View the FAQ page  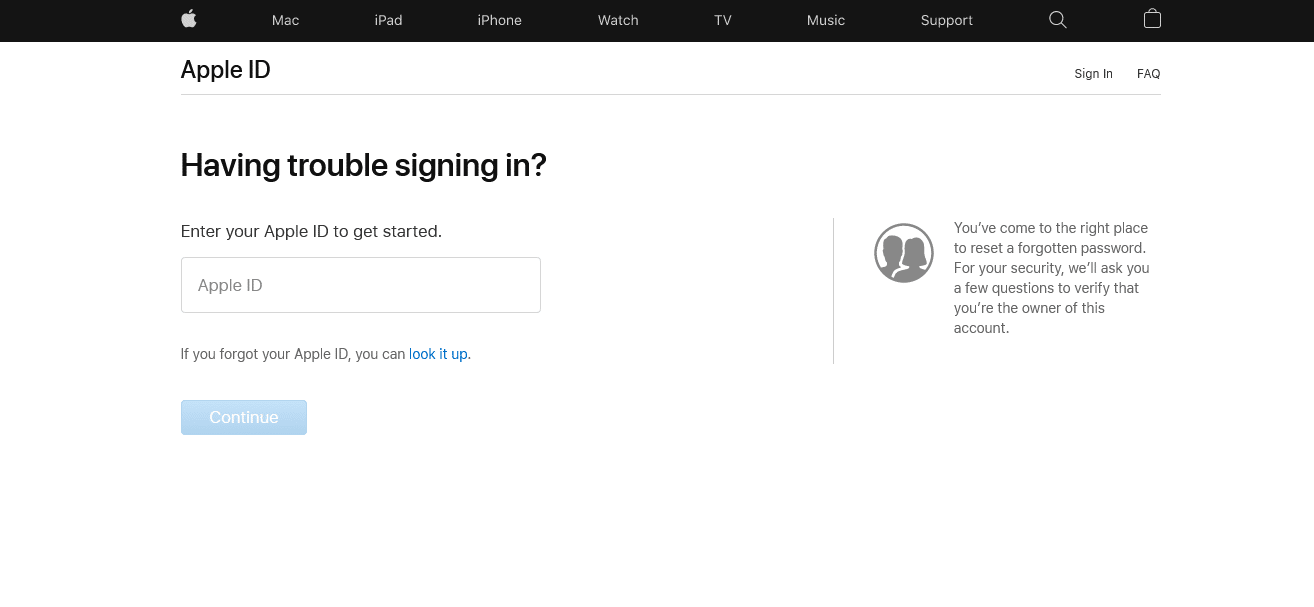point(1148,73)
